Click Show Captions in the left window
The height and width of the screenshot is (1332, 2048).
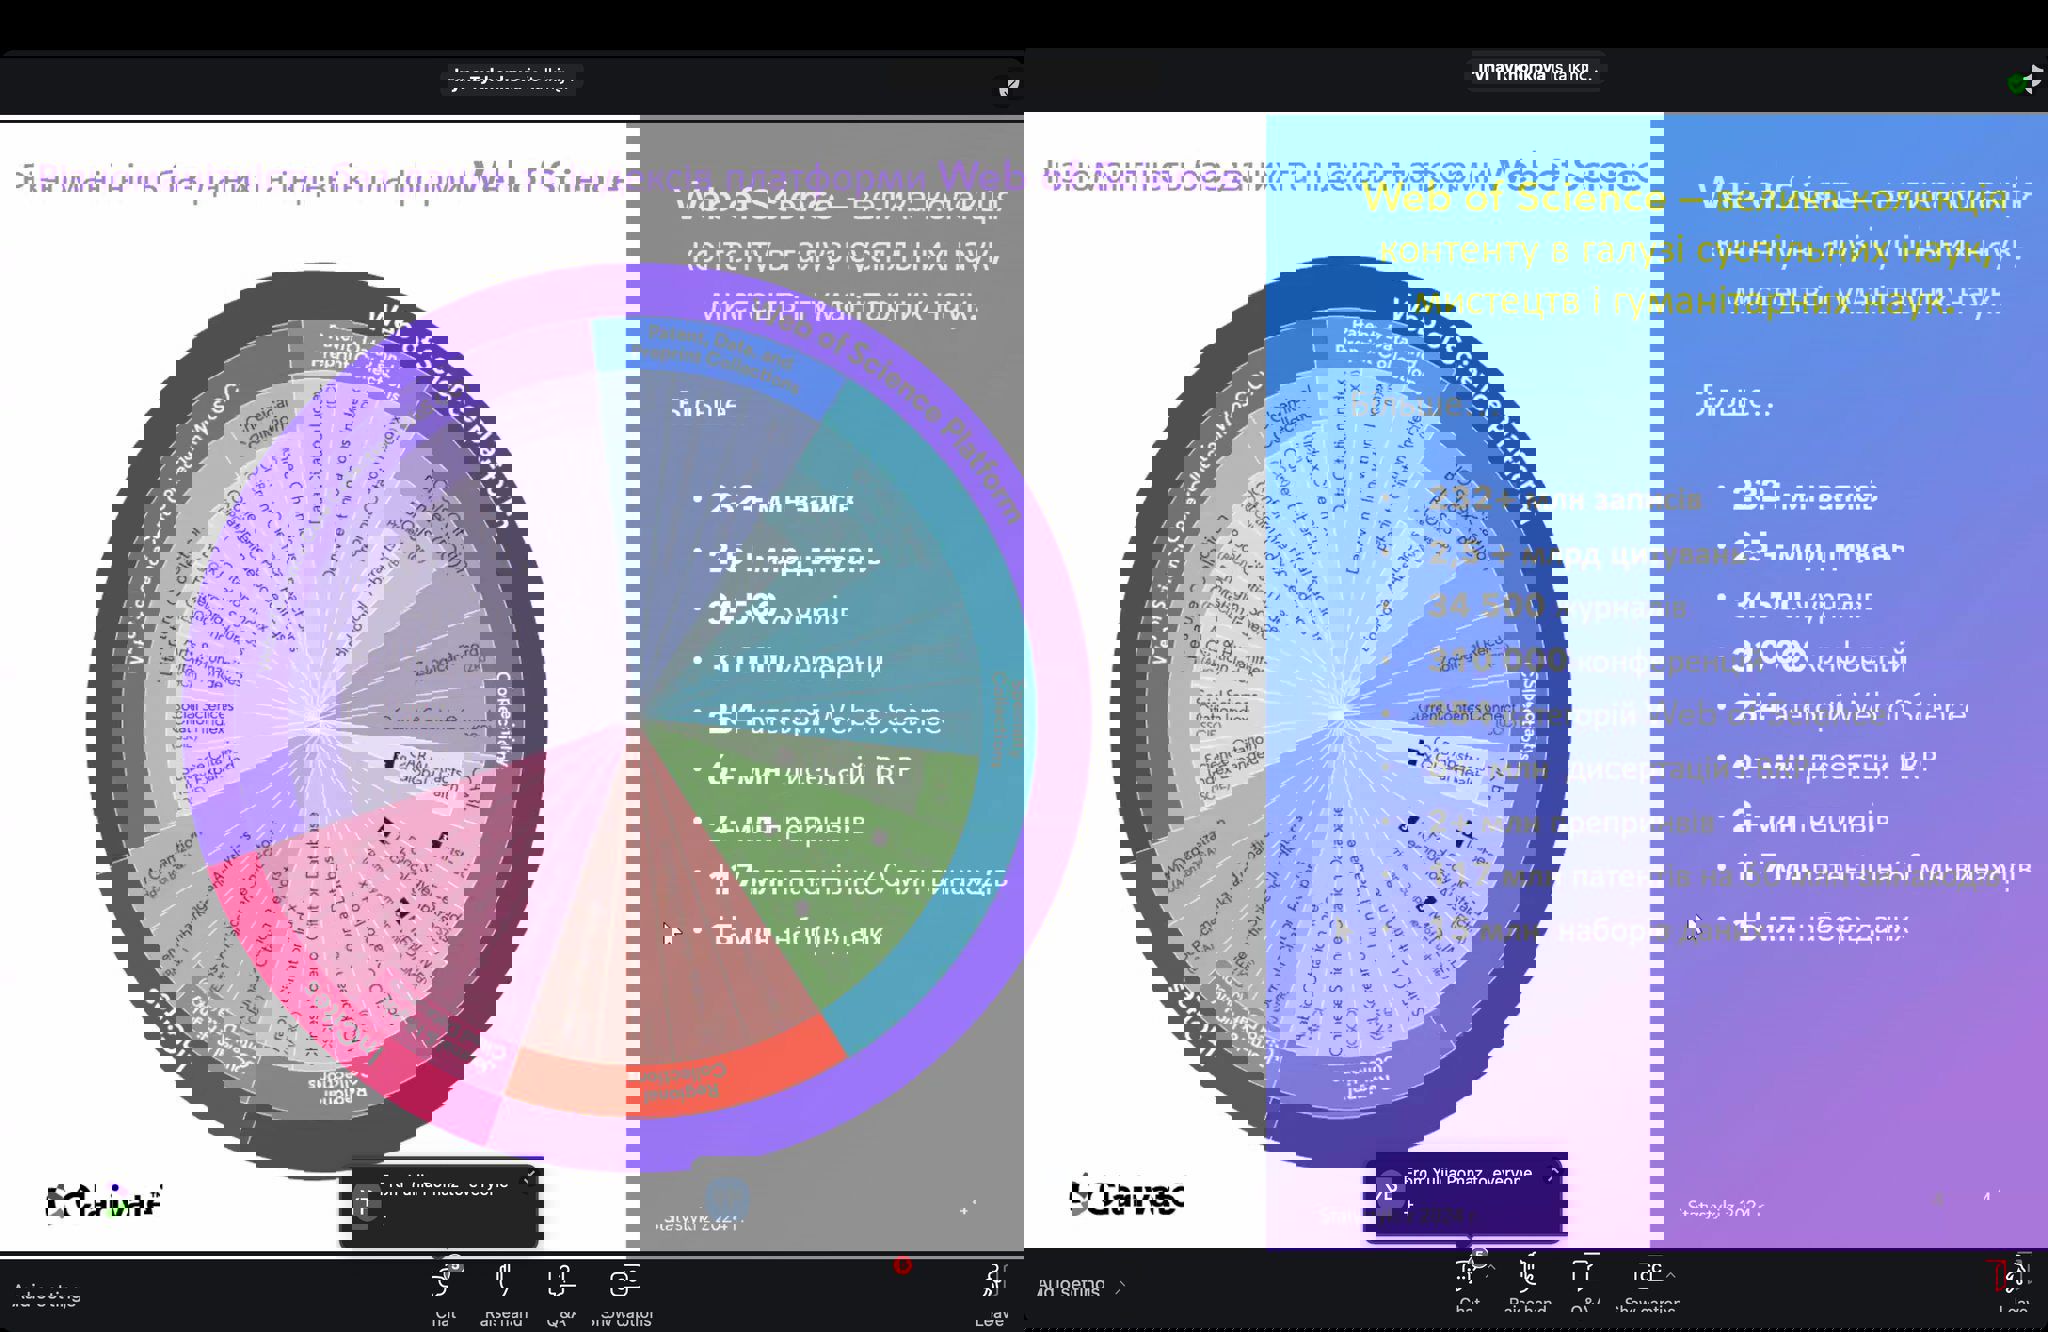[x=625, y=1281]
